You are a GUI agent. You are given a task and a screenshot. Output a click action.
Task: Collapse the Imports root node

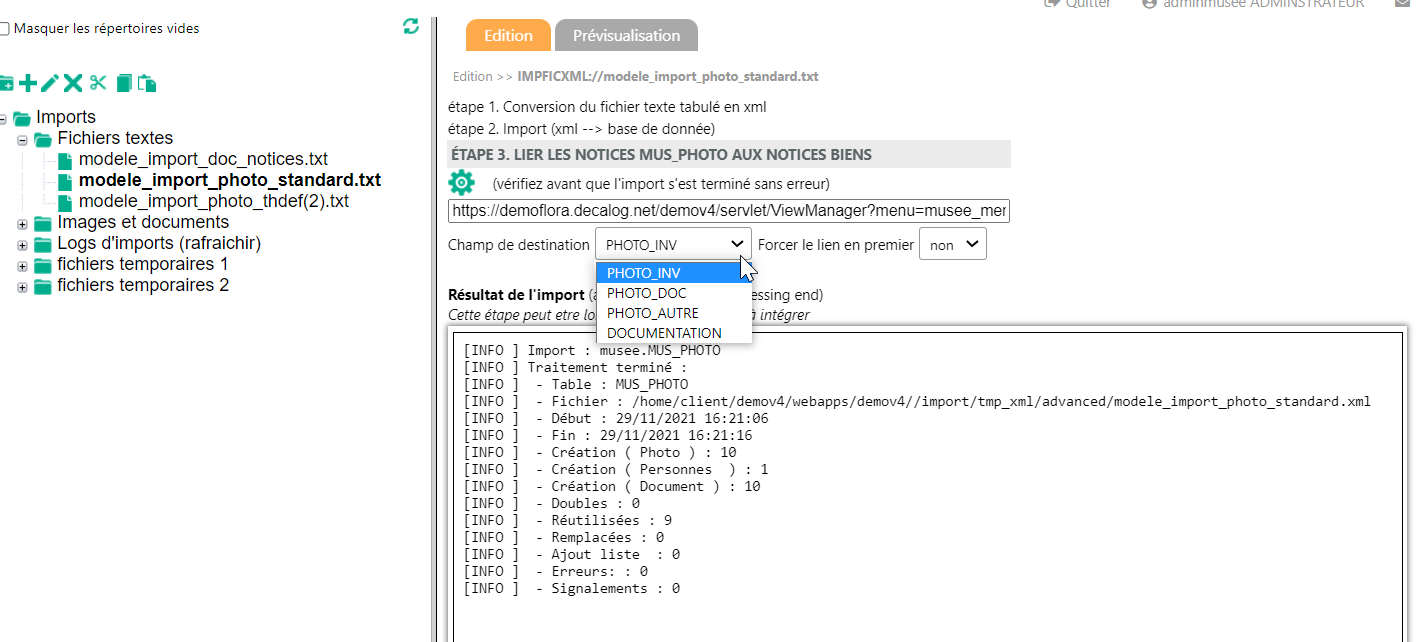(3, 119)
